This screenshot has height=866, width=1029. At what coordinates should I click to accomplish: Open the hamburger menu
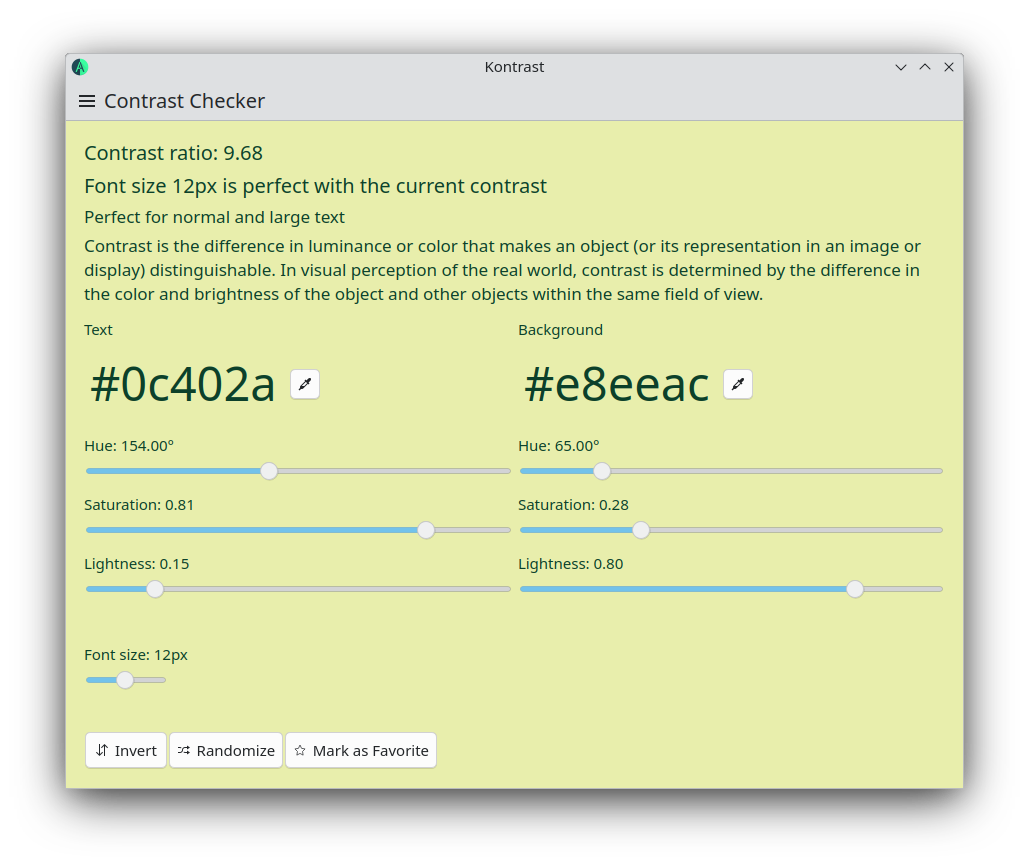87,101
